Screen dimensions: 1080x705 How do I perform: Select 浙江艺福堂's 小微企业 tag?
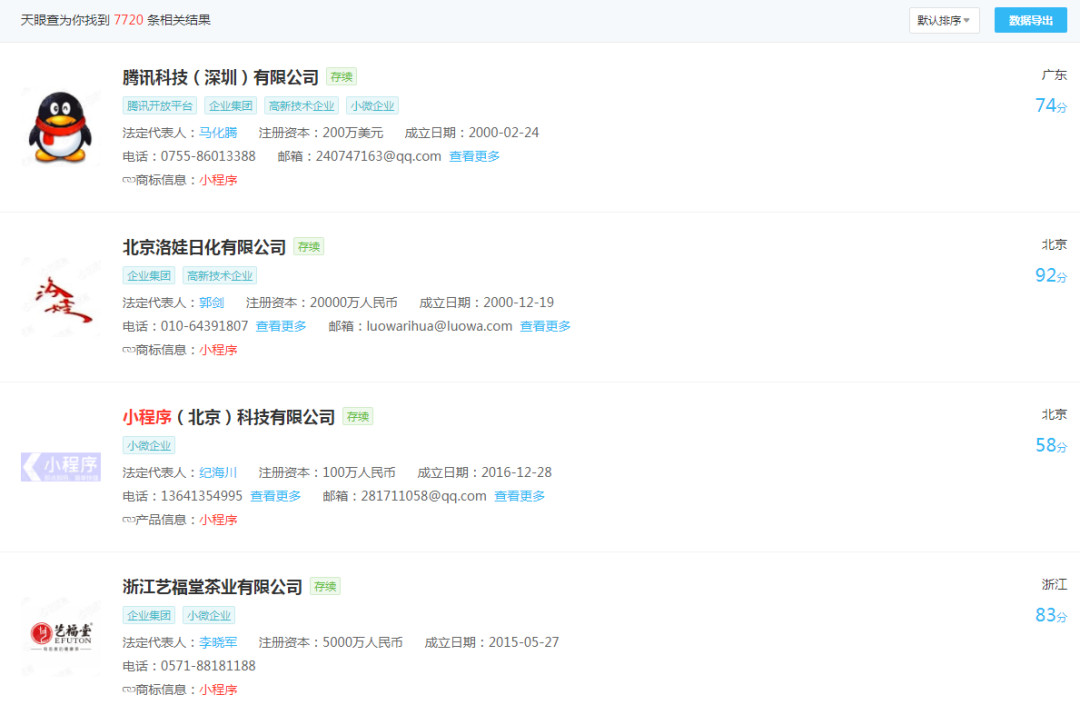pyautogui.click(x=209, y=615)
